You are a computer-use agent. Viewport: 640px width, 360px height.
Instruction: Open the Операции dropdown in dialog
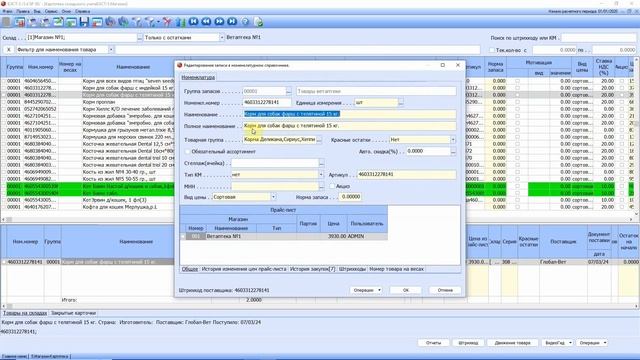(x=366, y=290)
